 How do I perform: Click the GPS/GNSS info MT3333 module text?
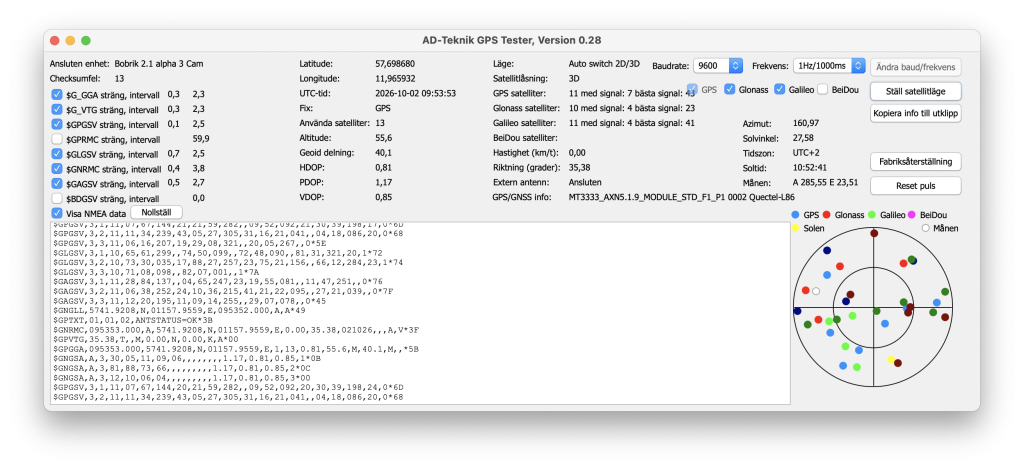(x=682, y=197)
